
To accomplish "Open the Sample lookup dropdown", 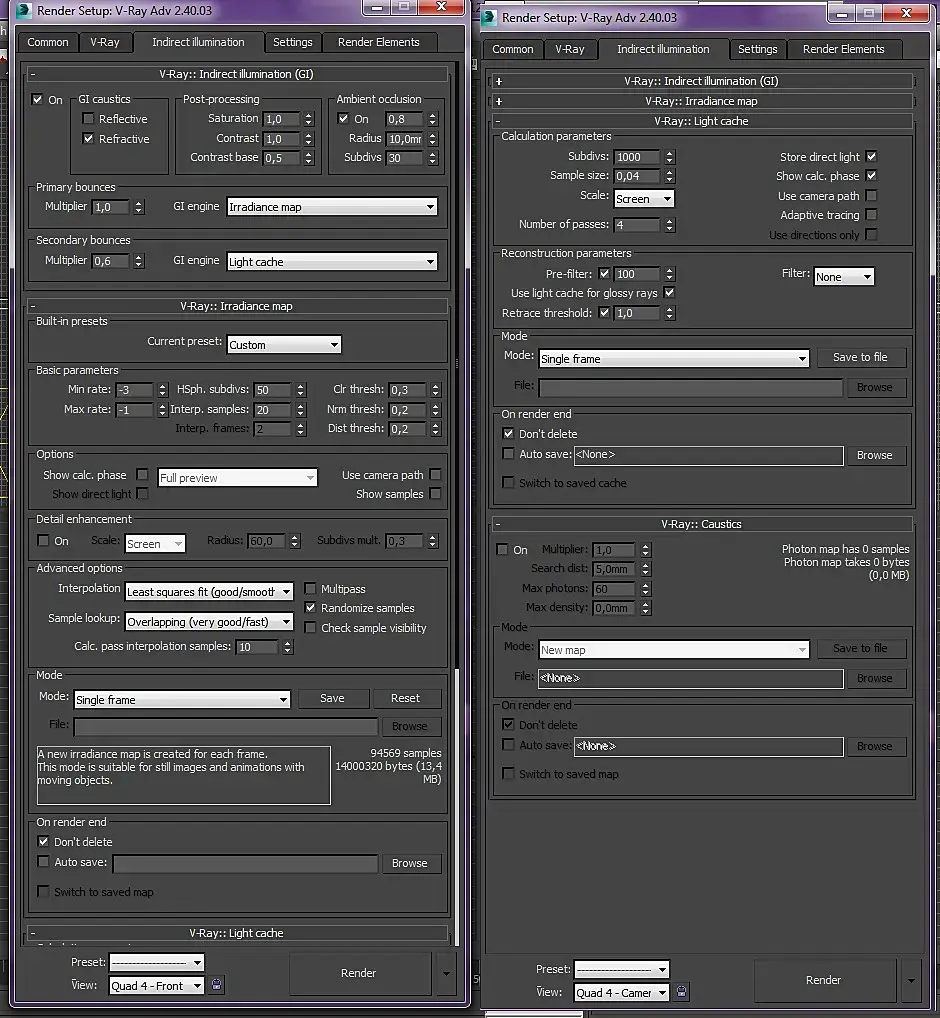I will pyautogui.click(x=209, y=622).
